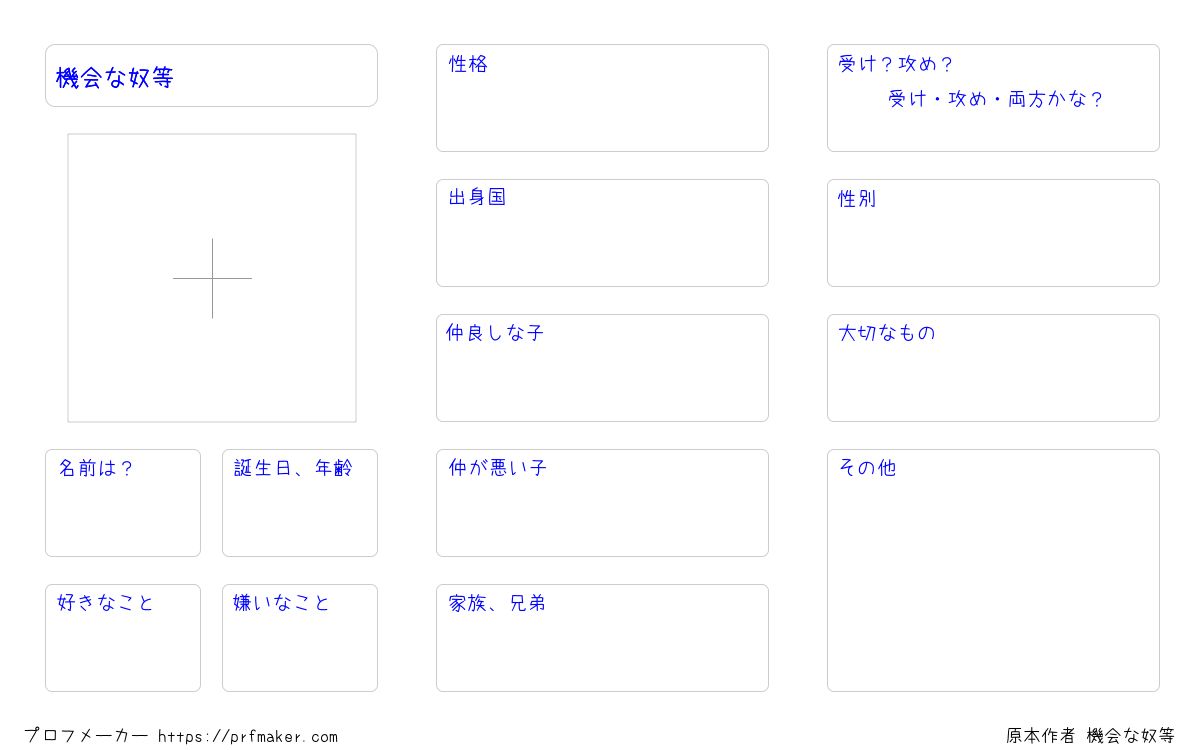The image size is (1200, 750).
Task: Click the 家族、兄弟 field
Action: [x=602, y=638]
